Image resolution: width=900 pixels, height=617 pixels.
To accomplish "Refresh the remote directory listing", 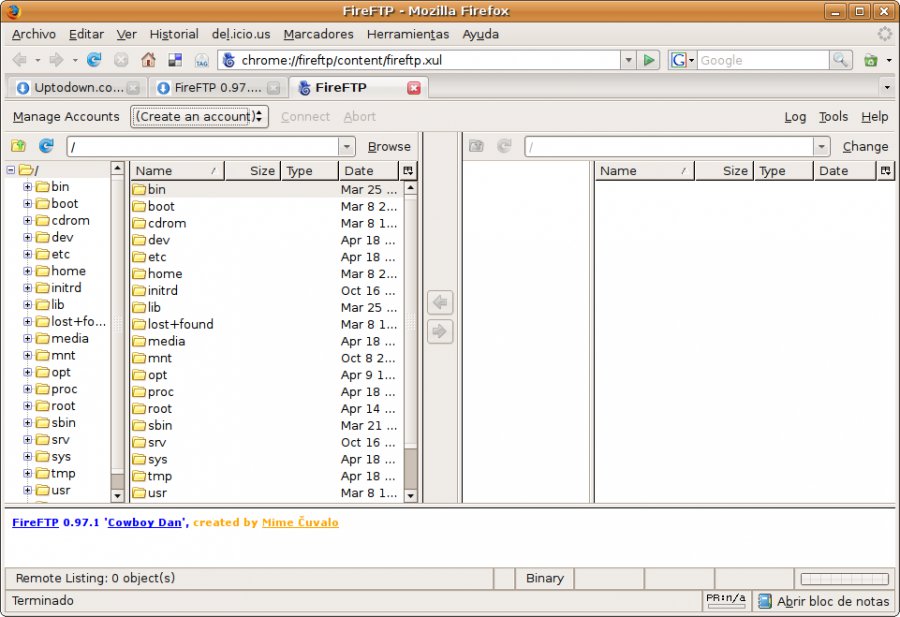I will pyautogui.click(x=504, y=146).
